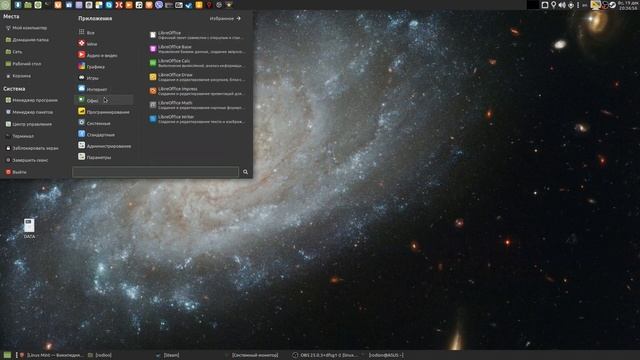
Task: Open Мой компьютер in Places
Action: click(27, 28)
